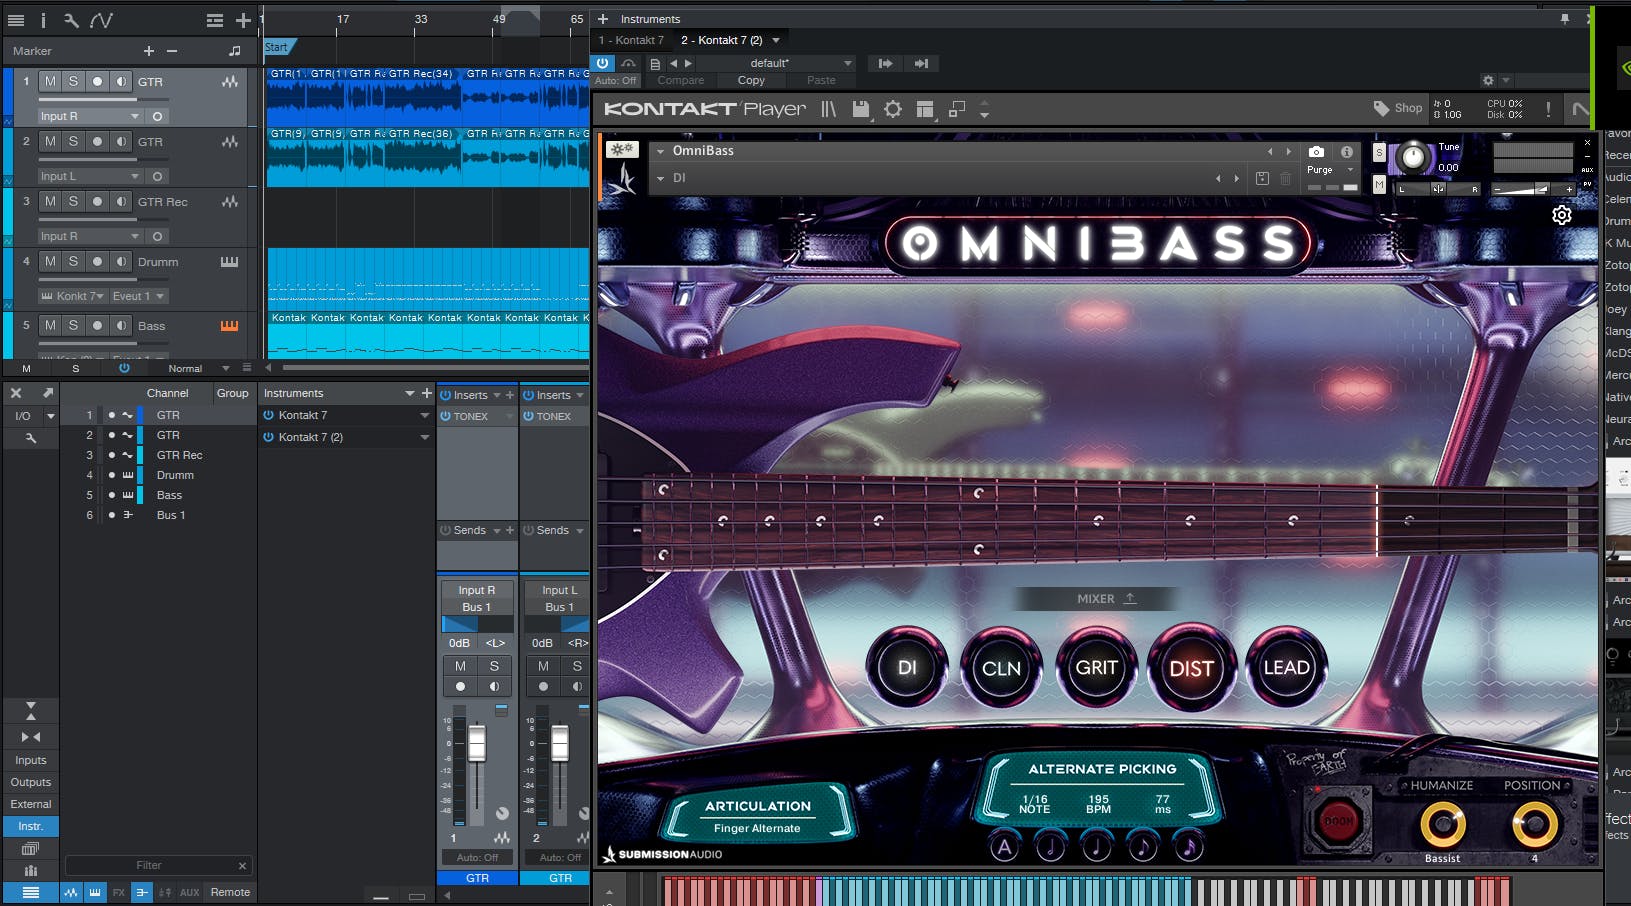Open the Kontakt library browser icon
Screen dimensions: 1631x906
tap(828, 109)
